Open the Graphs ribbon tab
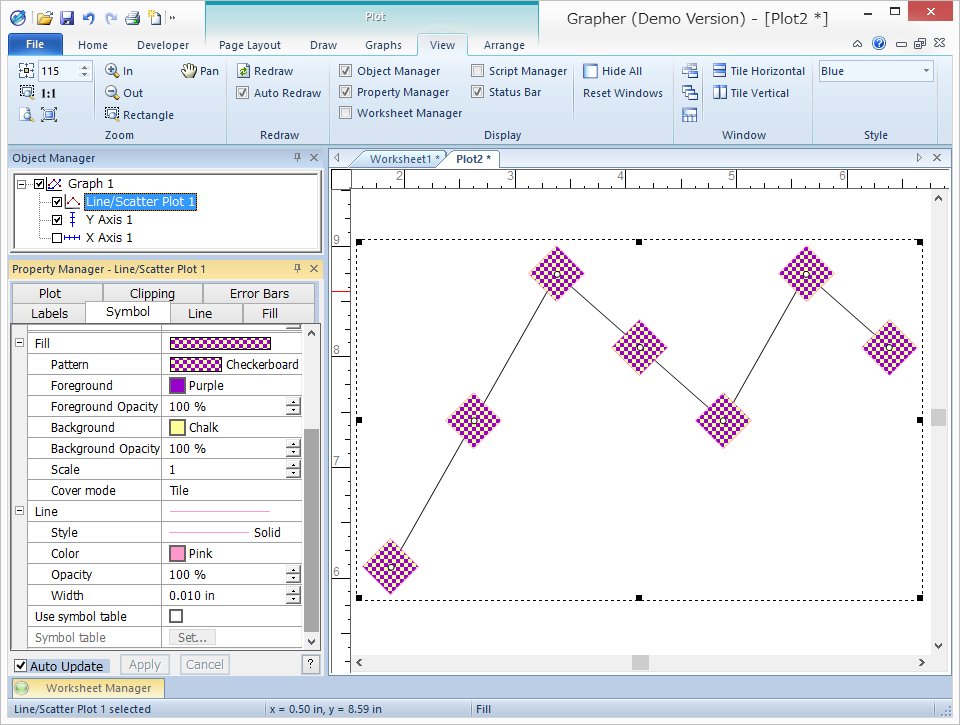Viewport: 960px width, 725px height. tap(383, 45)
